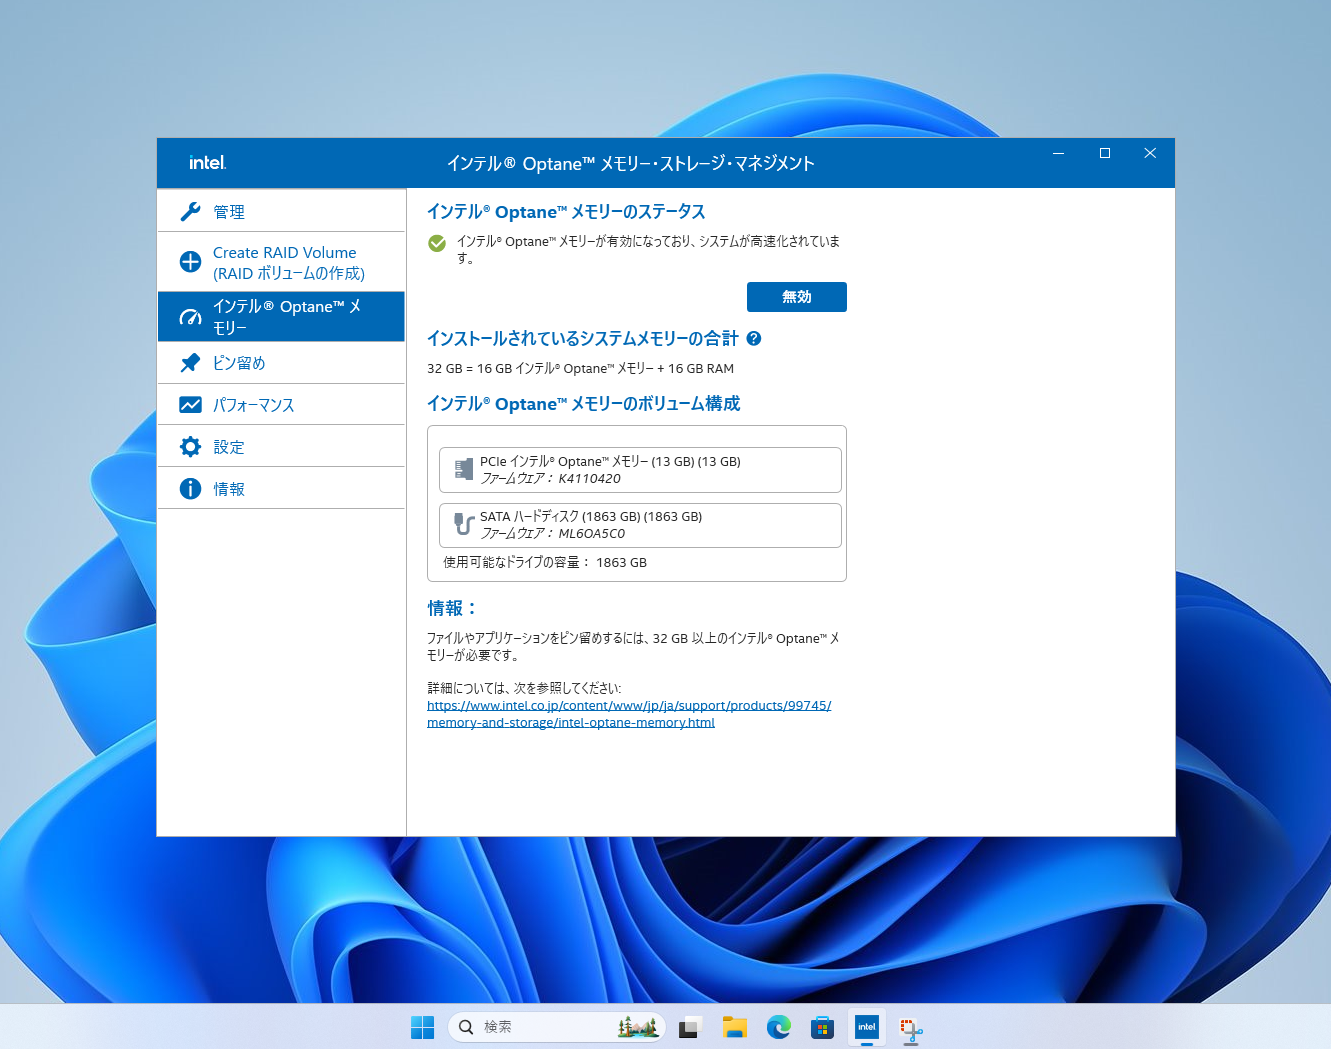Switch to the パフォーマンス page

(x=281, y=405)
